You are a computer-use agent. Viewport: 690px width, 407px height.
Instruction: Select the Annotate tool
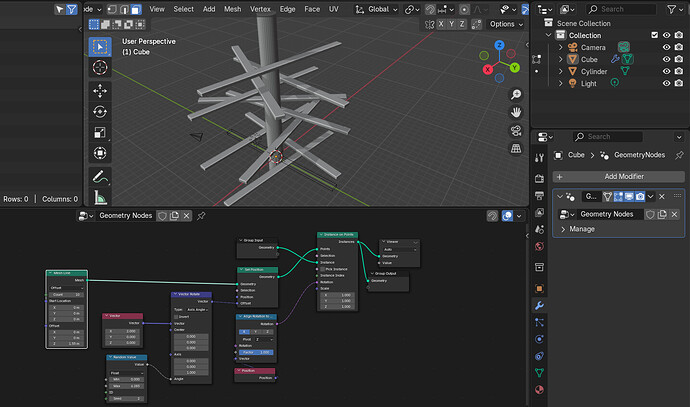[x=100, y=177]
